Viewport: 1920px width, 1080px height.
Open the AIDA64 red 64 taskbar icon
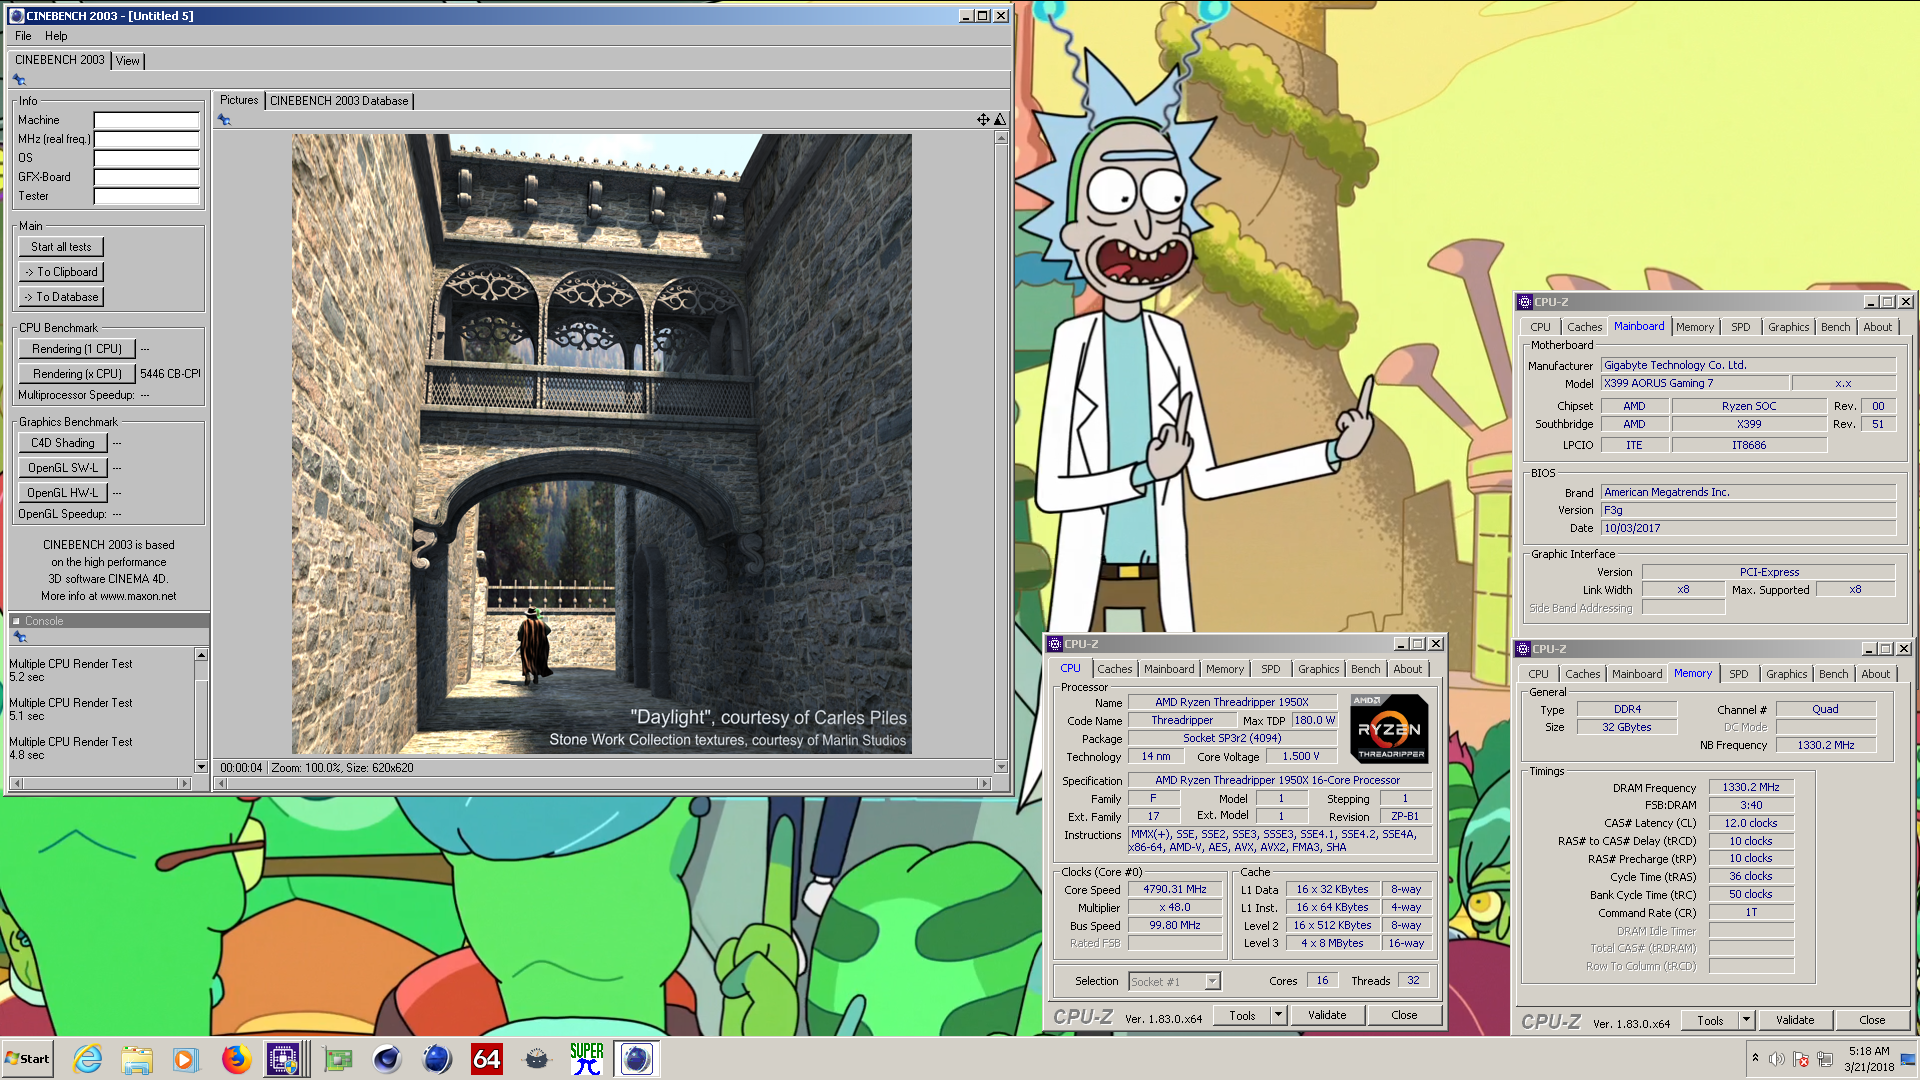[x=487, y=1059]
